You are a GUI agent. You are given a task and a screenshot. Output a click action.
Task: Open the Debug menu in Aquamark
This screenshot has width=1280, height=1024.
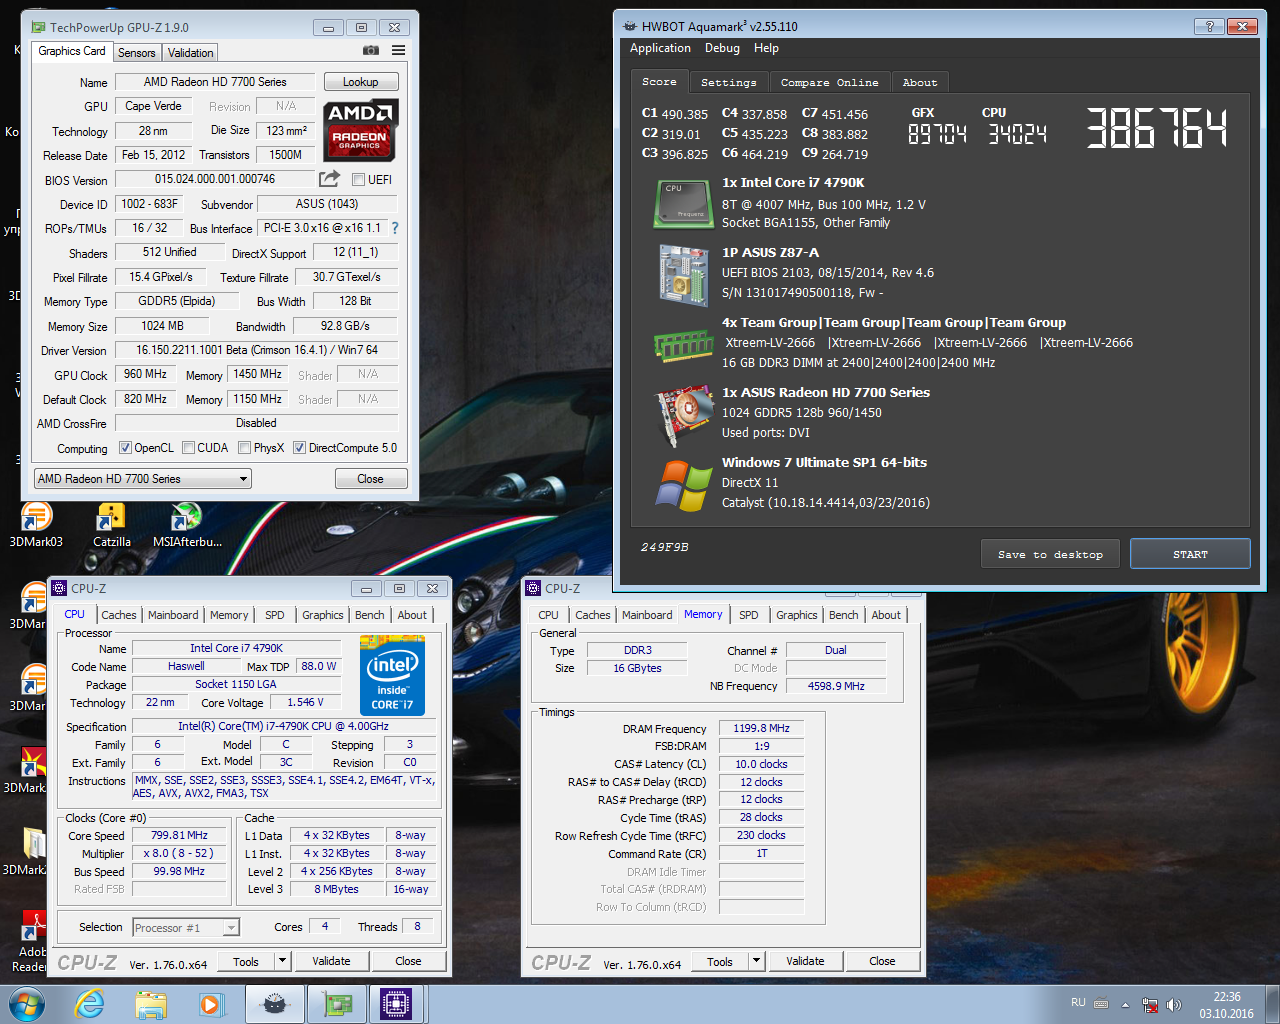[x=722, y=48]
